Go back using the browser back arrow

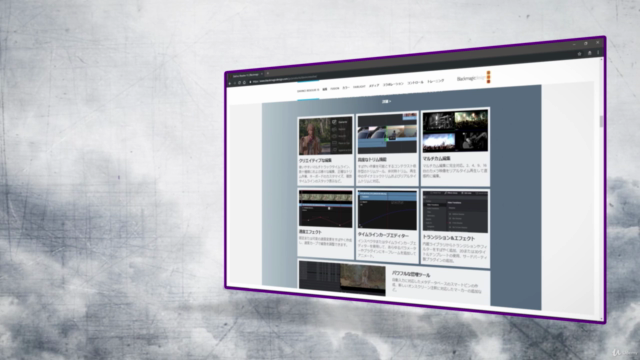point(229,83)
